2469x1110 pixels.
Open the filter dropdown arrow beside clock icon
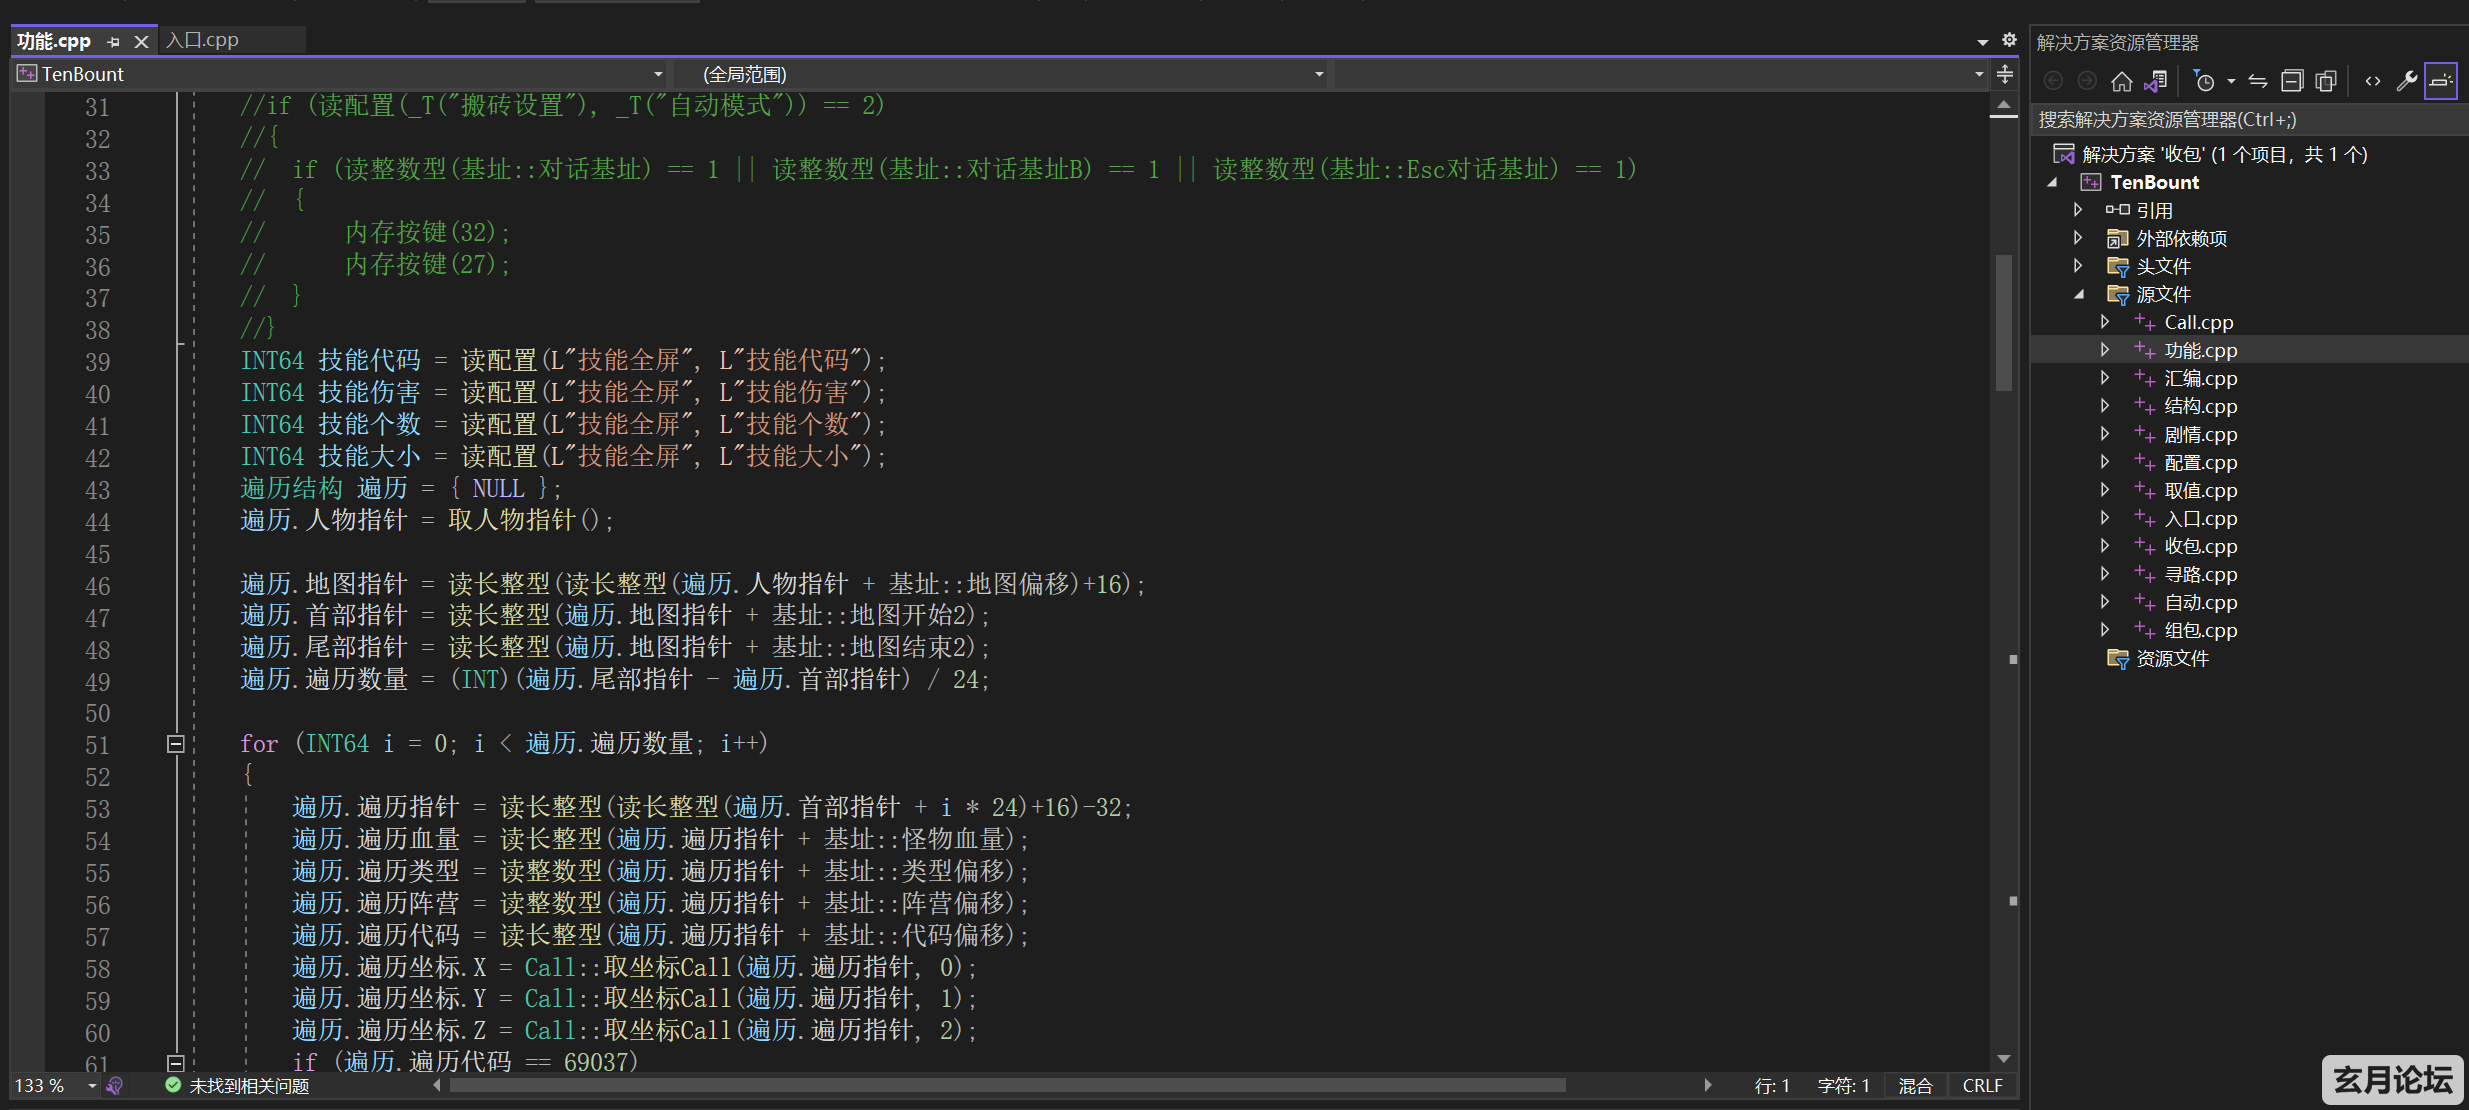pos(2231,82)
